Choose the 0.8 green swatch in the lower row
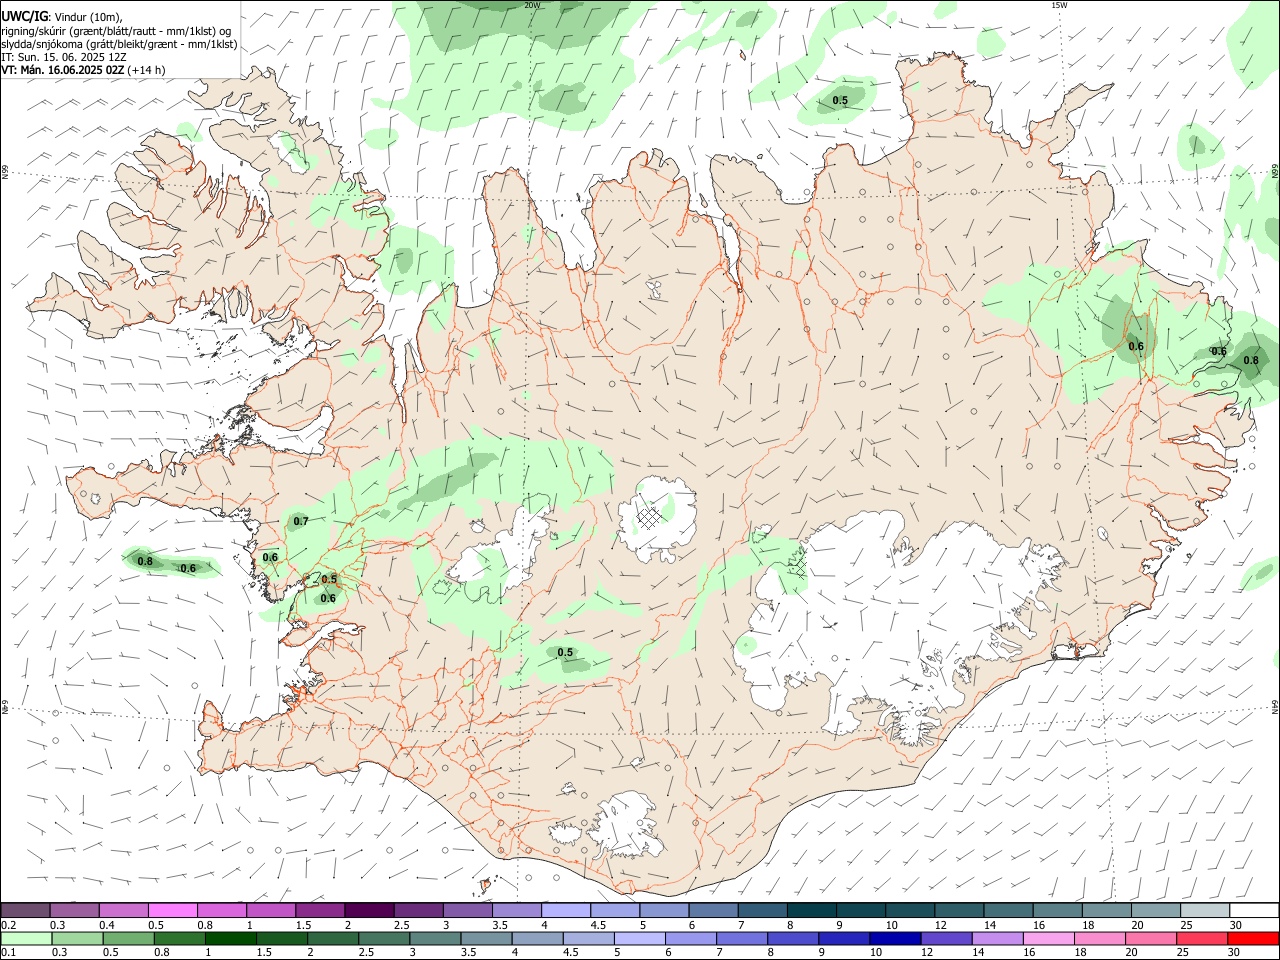 coord(180,938)
